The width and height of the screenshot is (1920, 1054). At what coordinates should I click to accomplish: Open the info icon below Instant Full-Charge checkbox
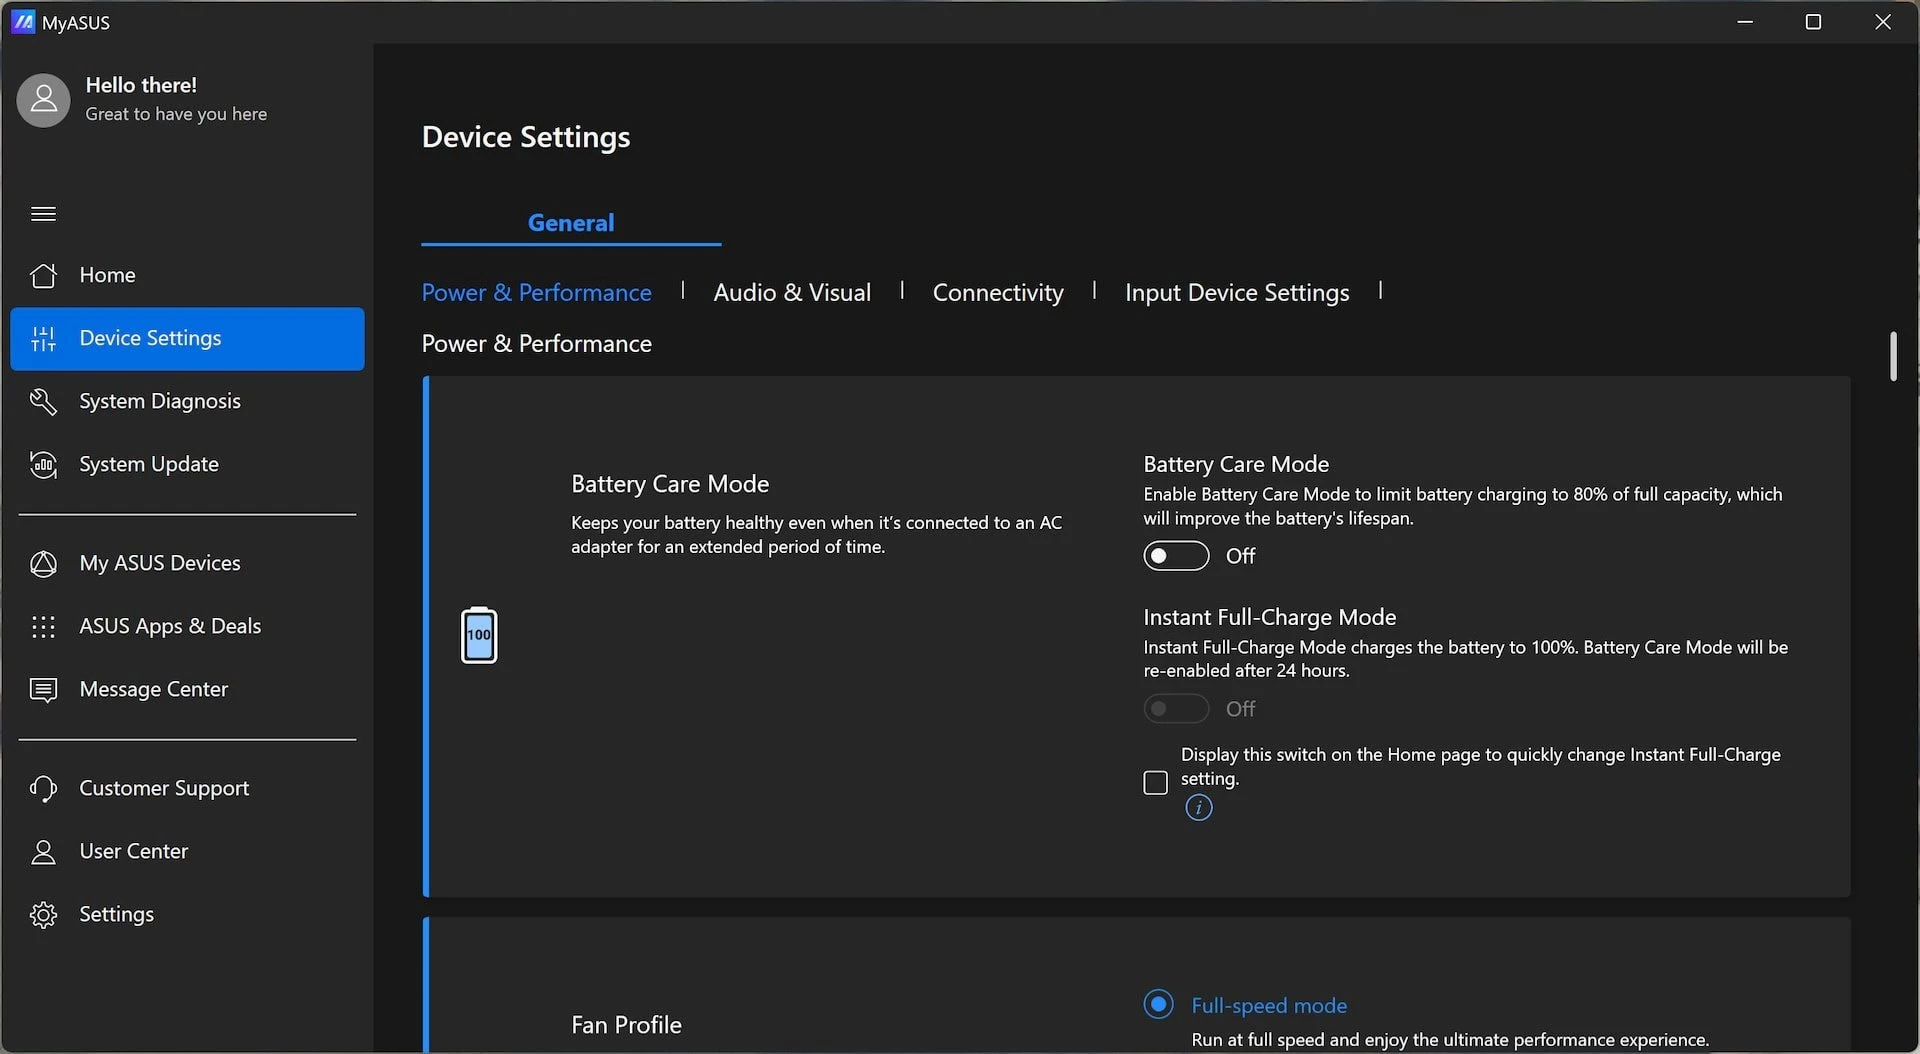(1198, 808)
